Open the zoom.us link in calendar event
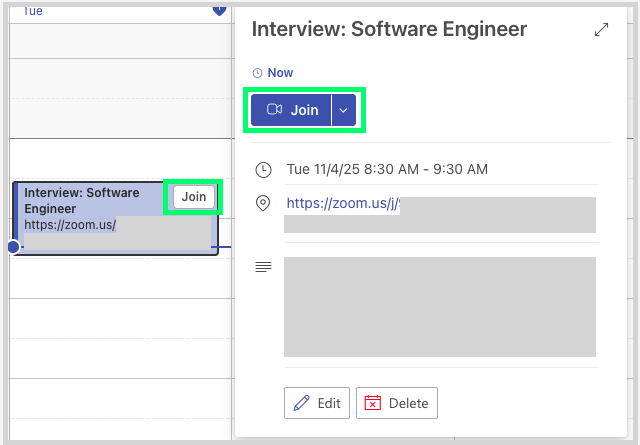Viewport: 640px width, 445px height. 70,225
